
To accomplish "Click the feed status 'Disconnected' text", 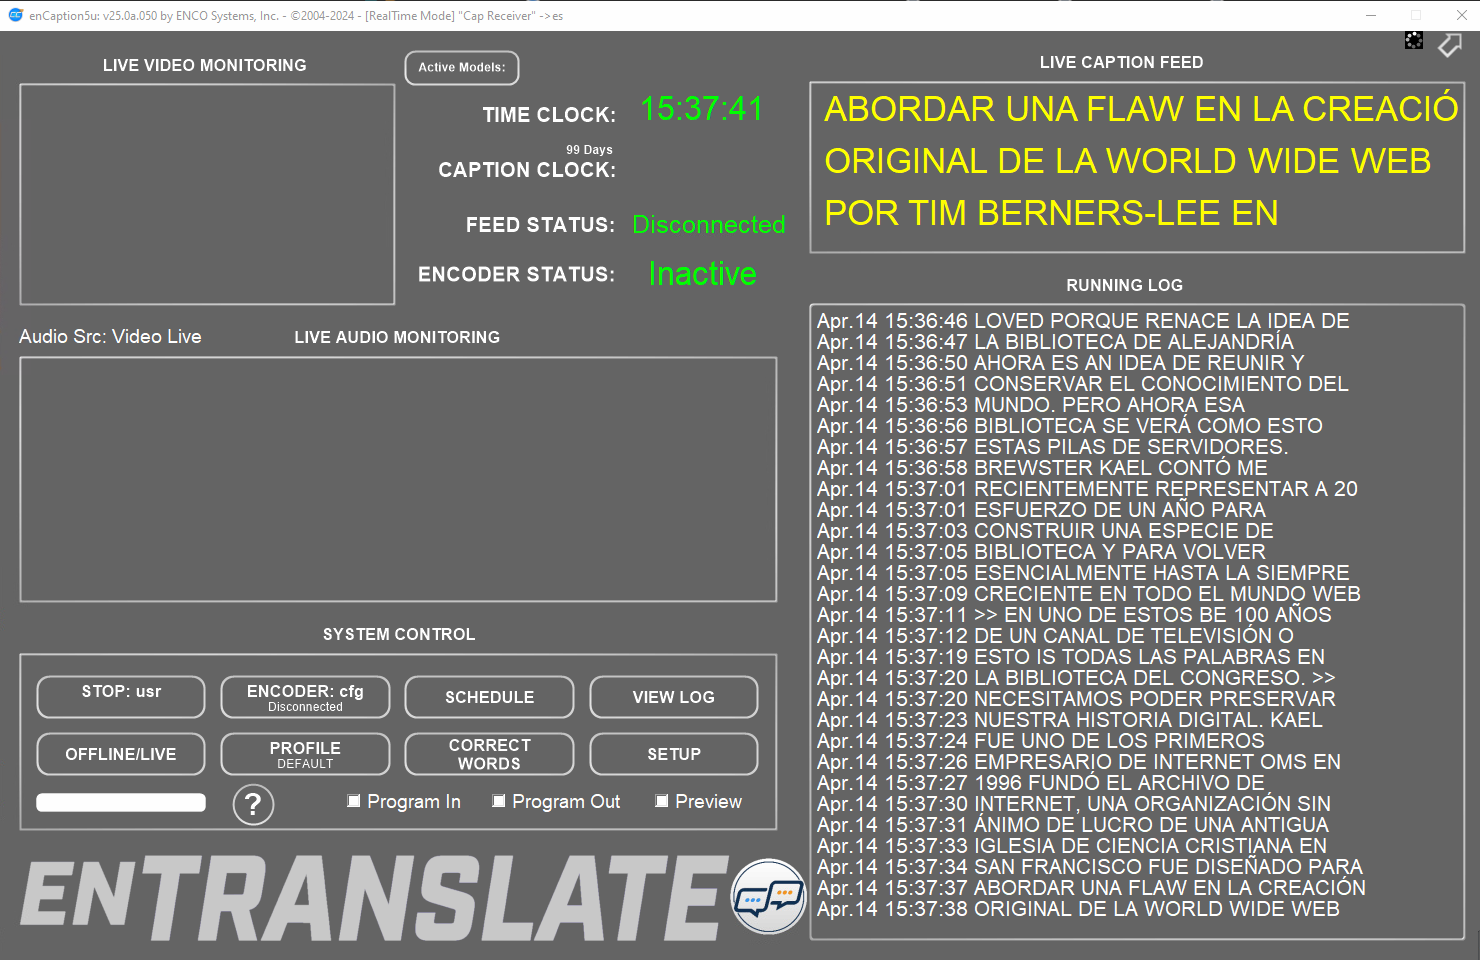I will point(709,225).
